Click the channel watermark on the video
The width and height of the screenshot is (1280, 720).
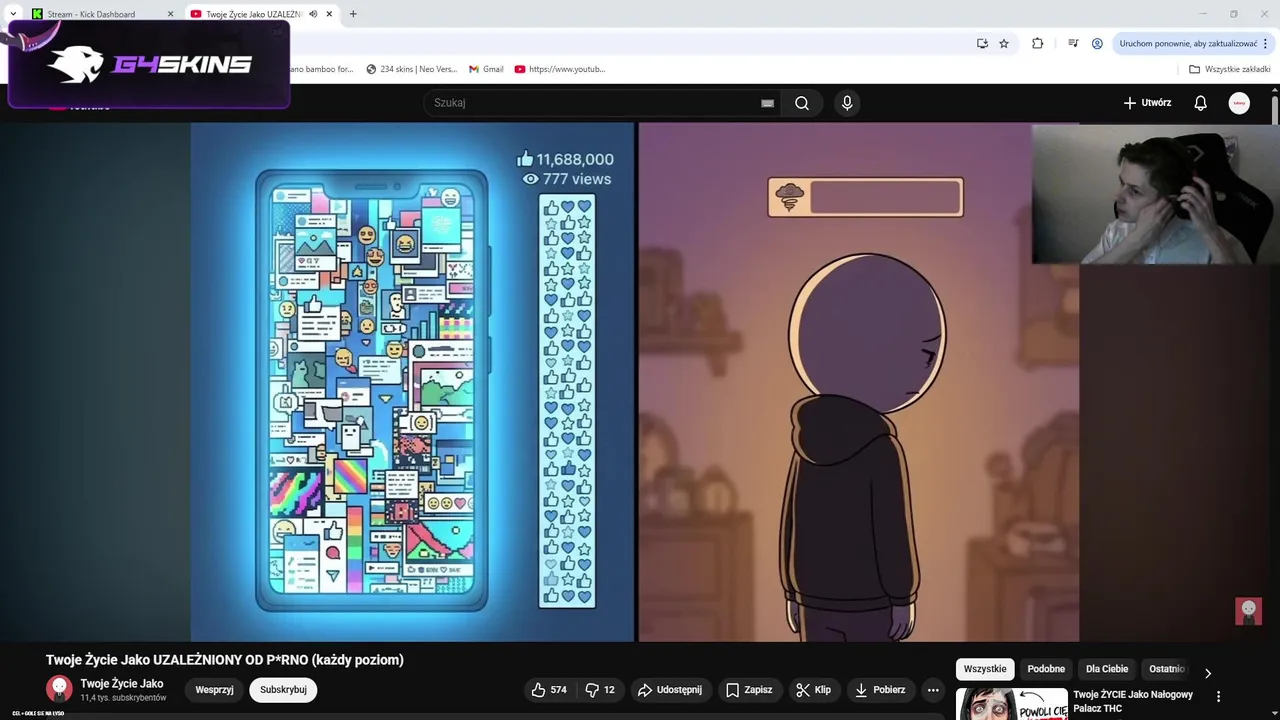[x=1248, y=611]
